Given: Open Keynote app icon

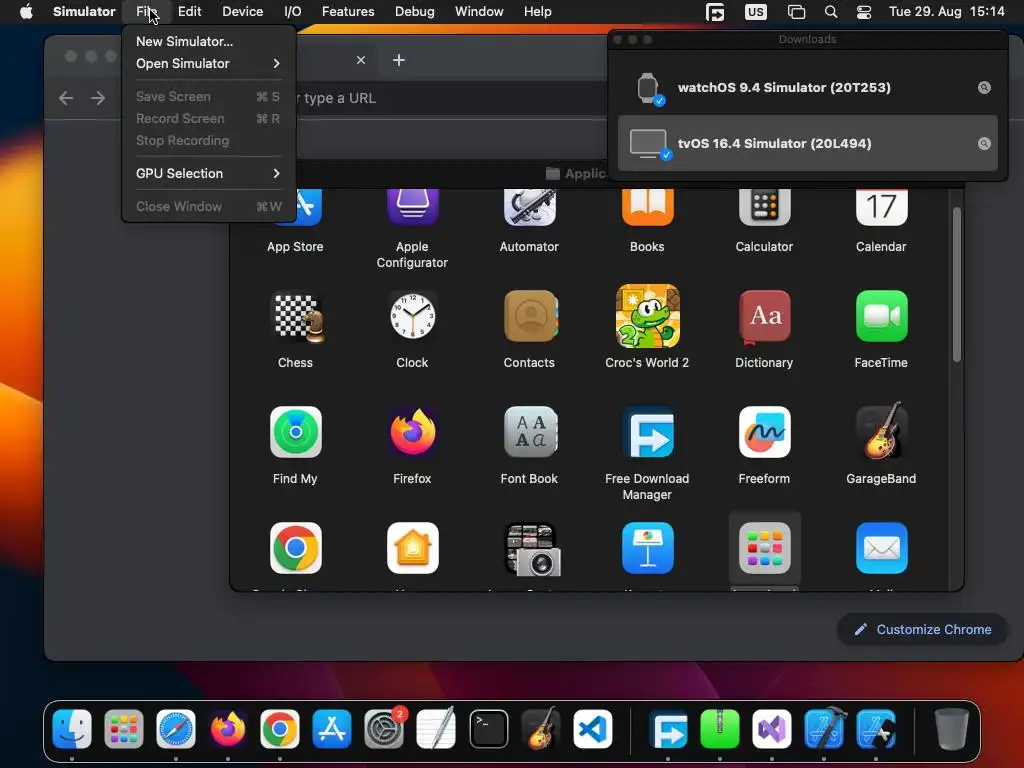Looking at the screenshot, I should 647,548.
